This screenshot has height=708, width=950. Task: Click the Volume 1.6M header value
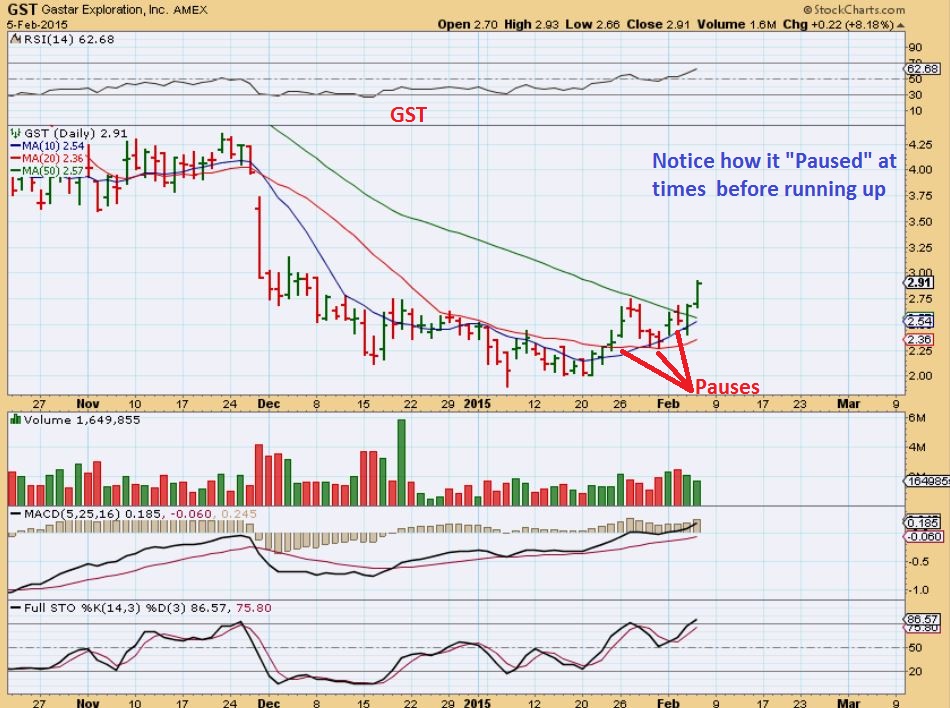pyautogui.click(x=736, y=25)
